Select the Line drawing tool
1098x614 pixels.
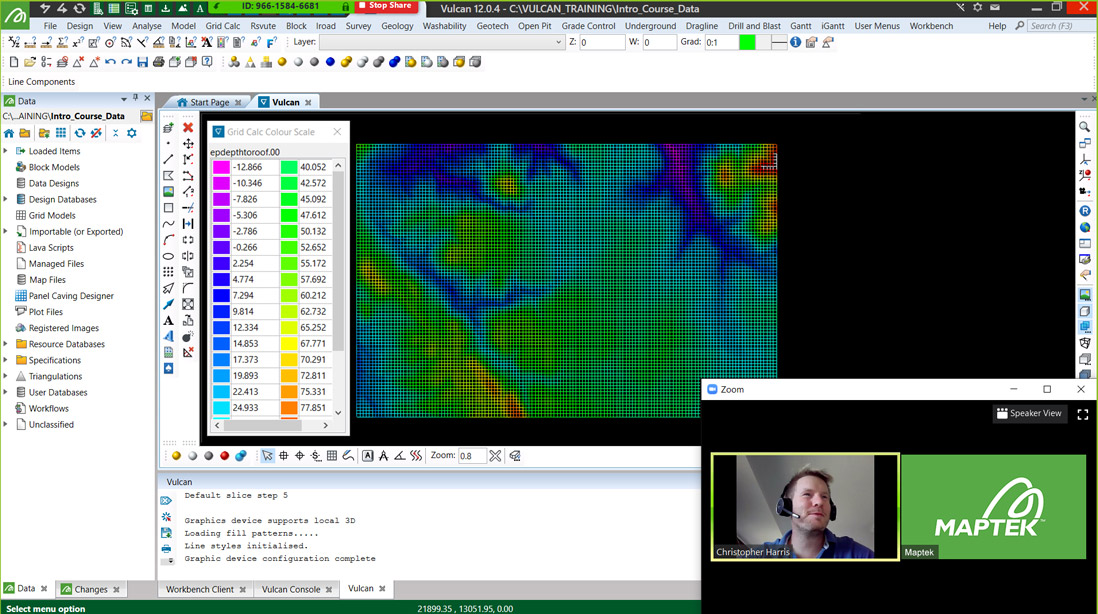point(168,160)
